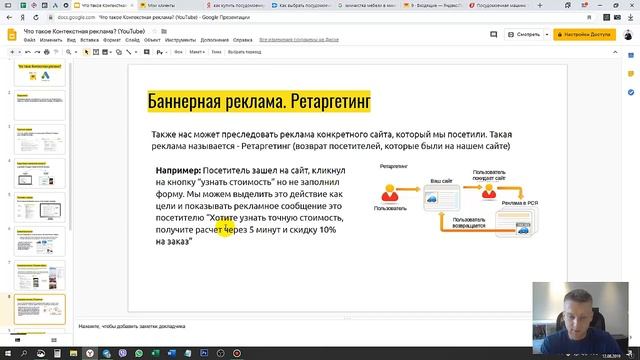Click the browser back arrow

point(9,18)
